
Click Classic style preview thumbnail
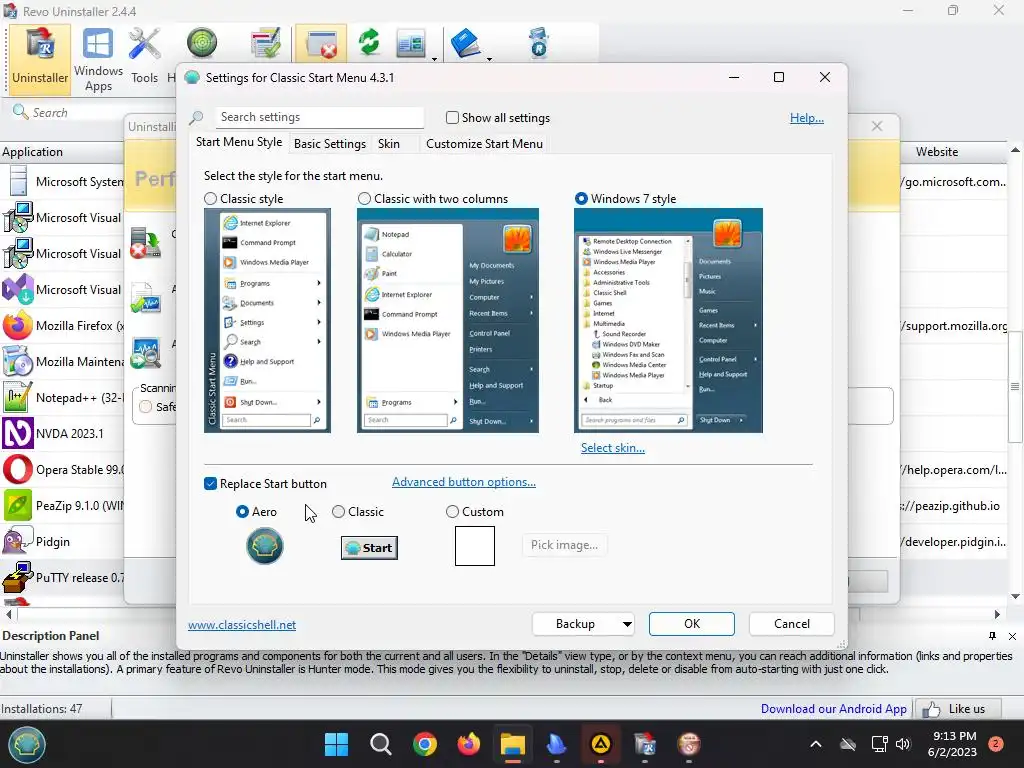[267, 321]
